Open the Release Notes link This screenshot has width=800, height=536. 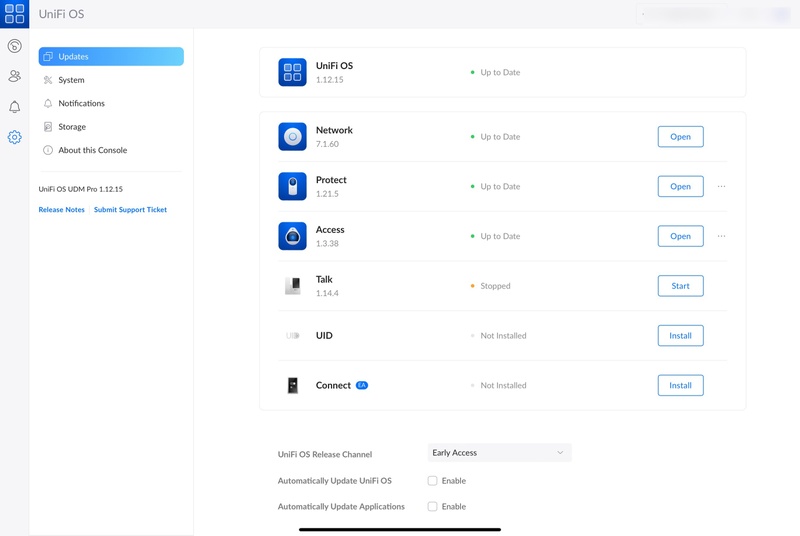[62, 210]
